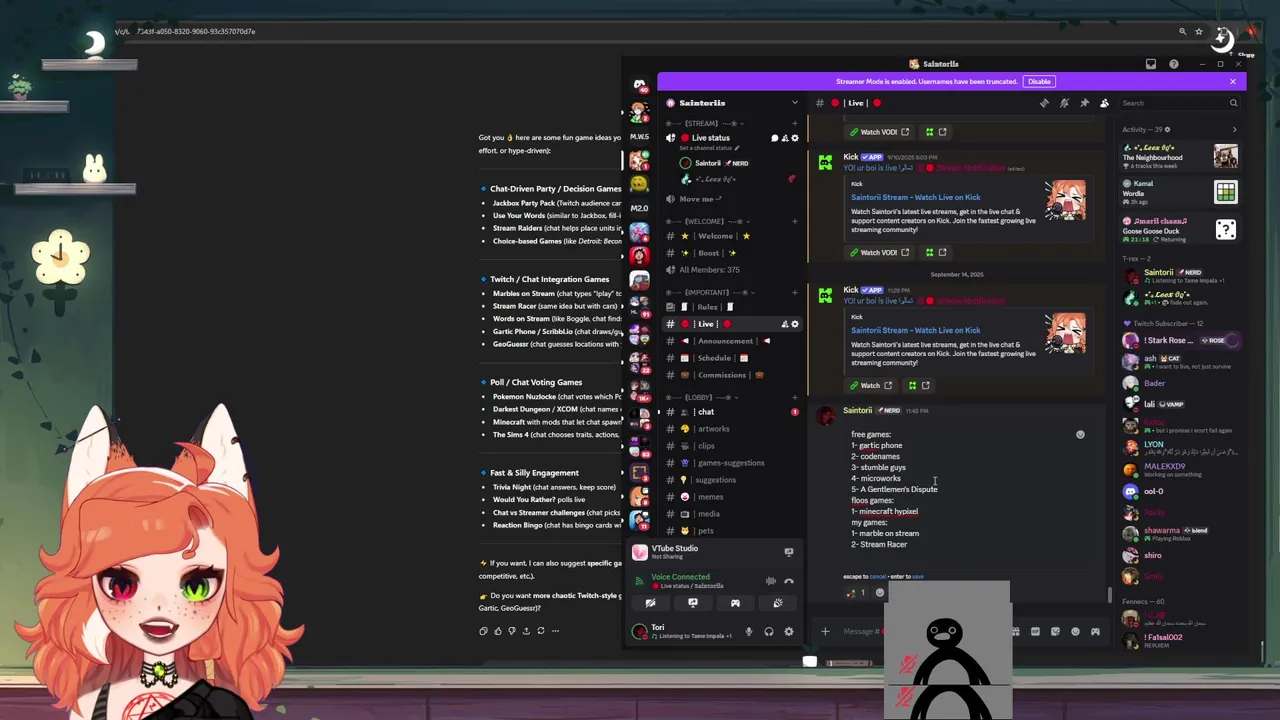Open the GIF picker
1280x720 pixels.
1035,631
